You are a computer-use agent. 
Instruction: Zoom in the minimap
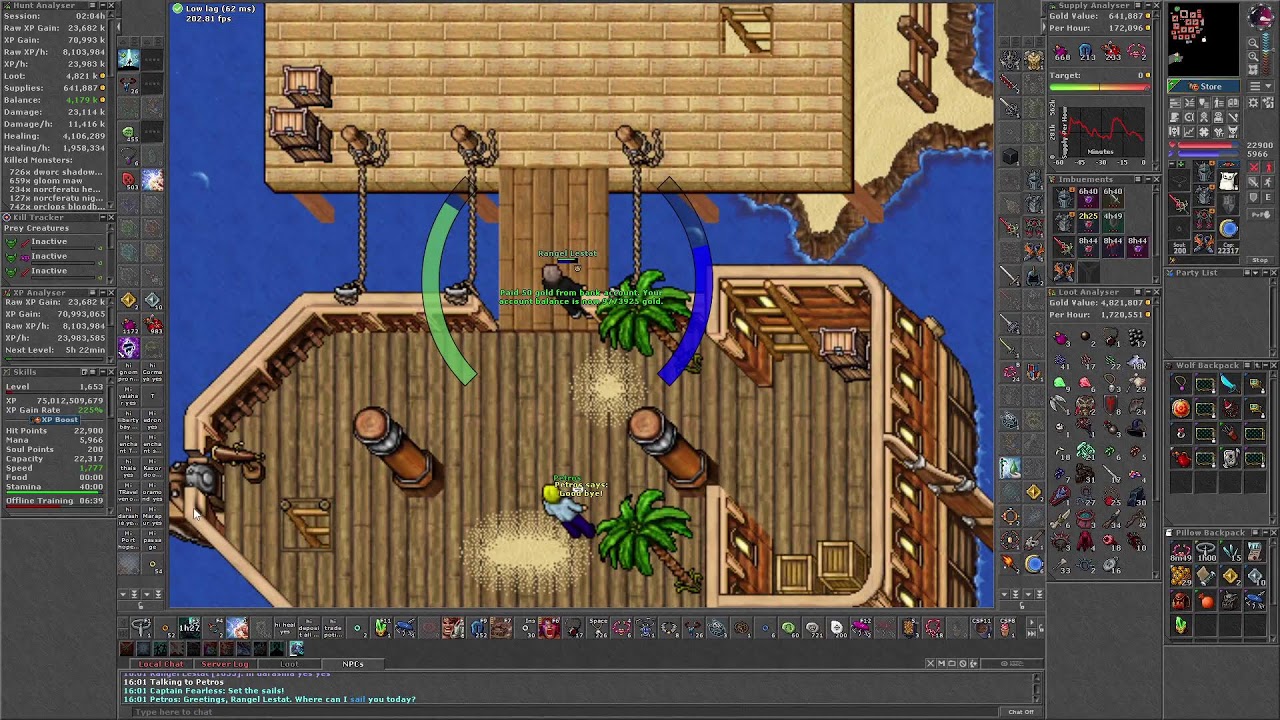click(1253, 57)
